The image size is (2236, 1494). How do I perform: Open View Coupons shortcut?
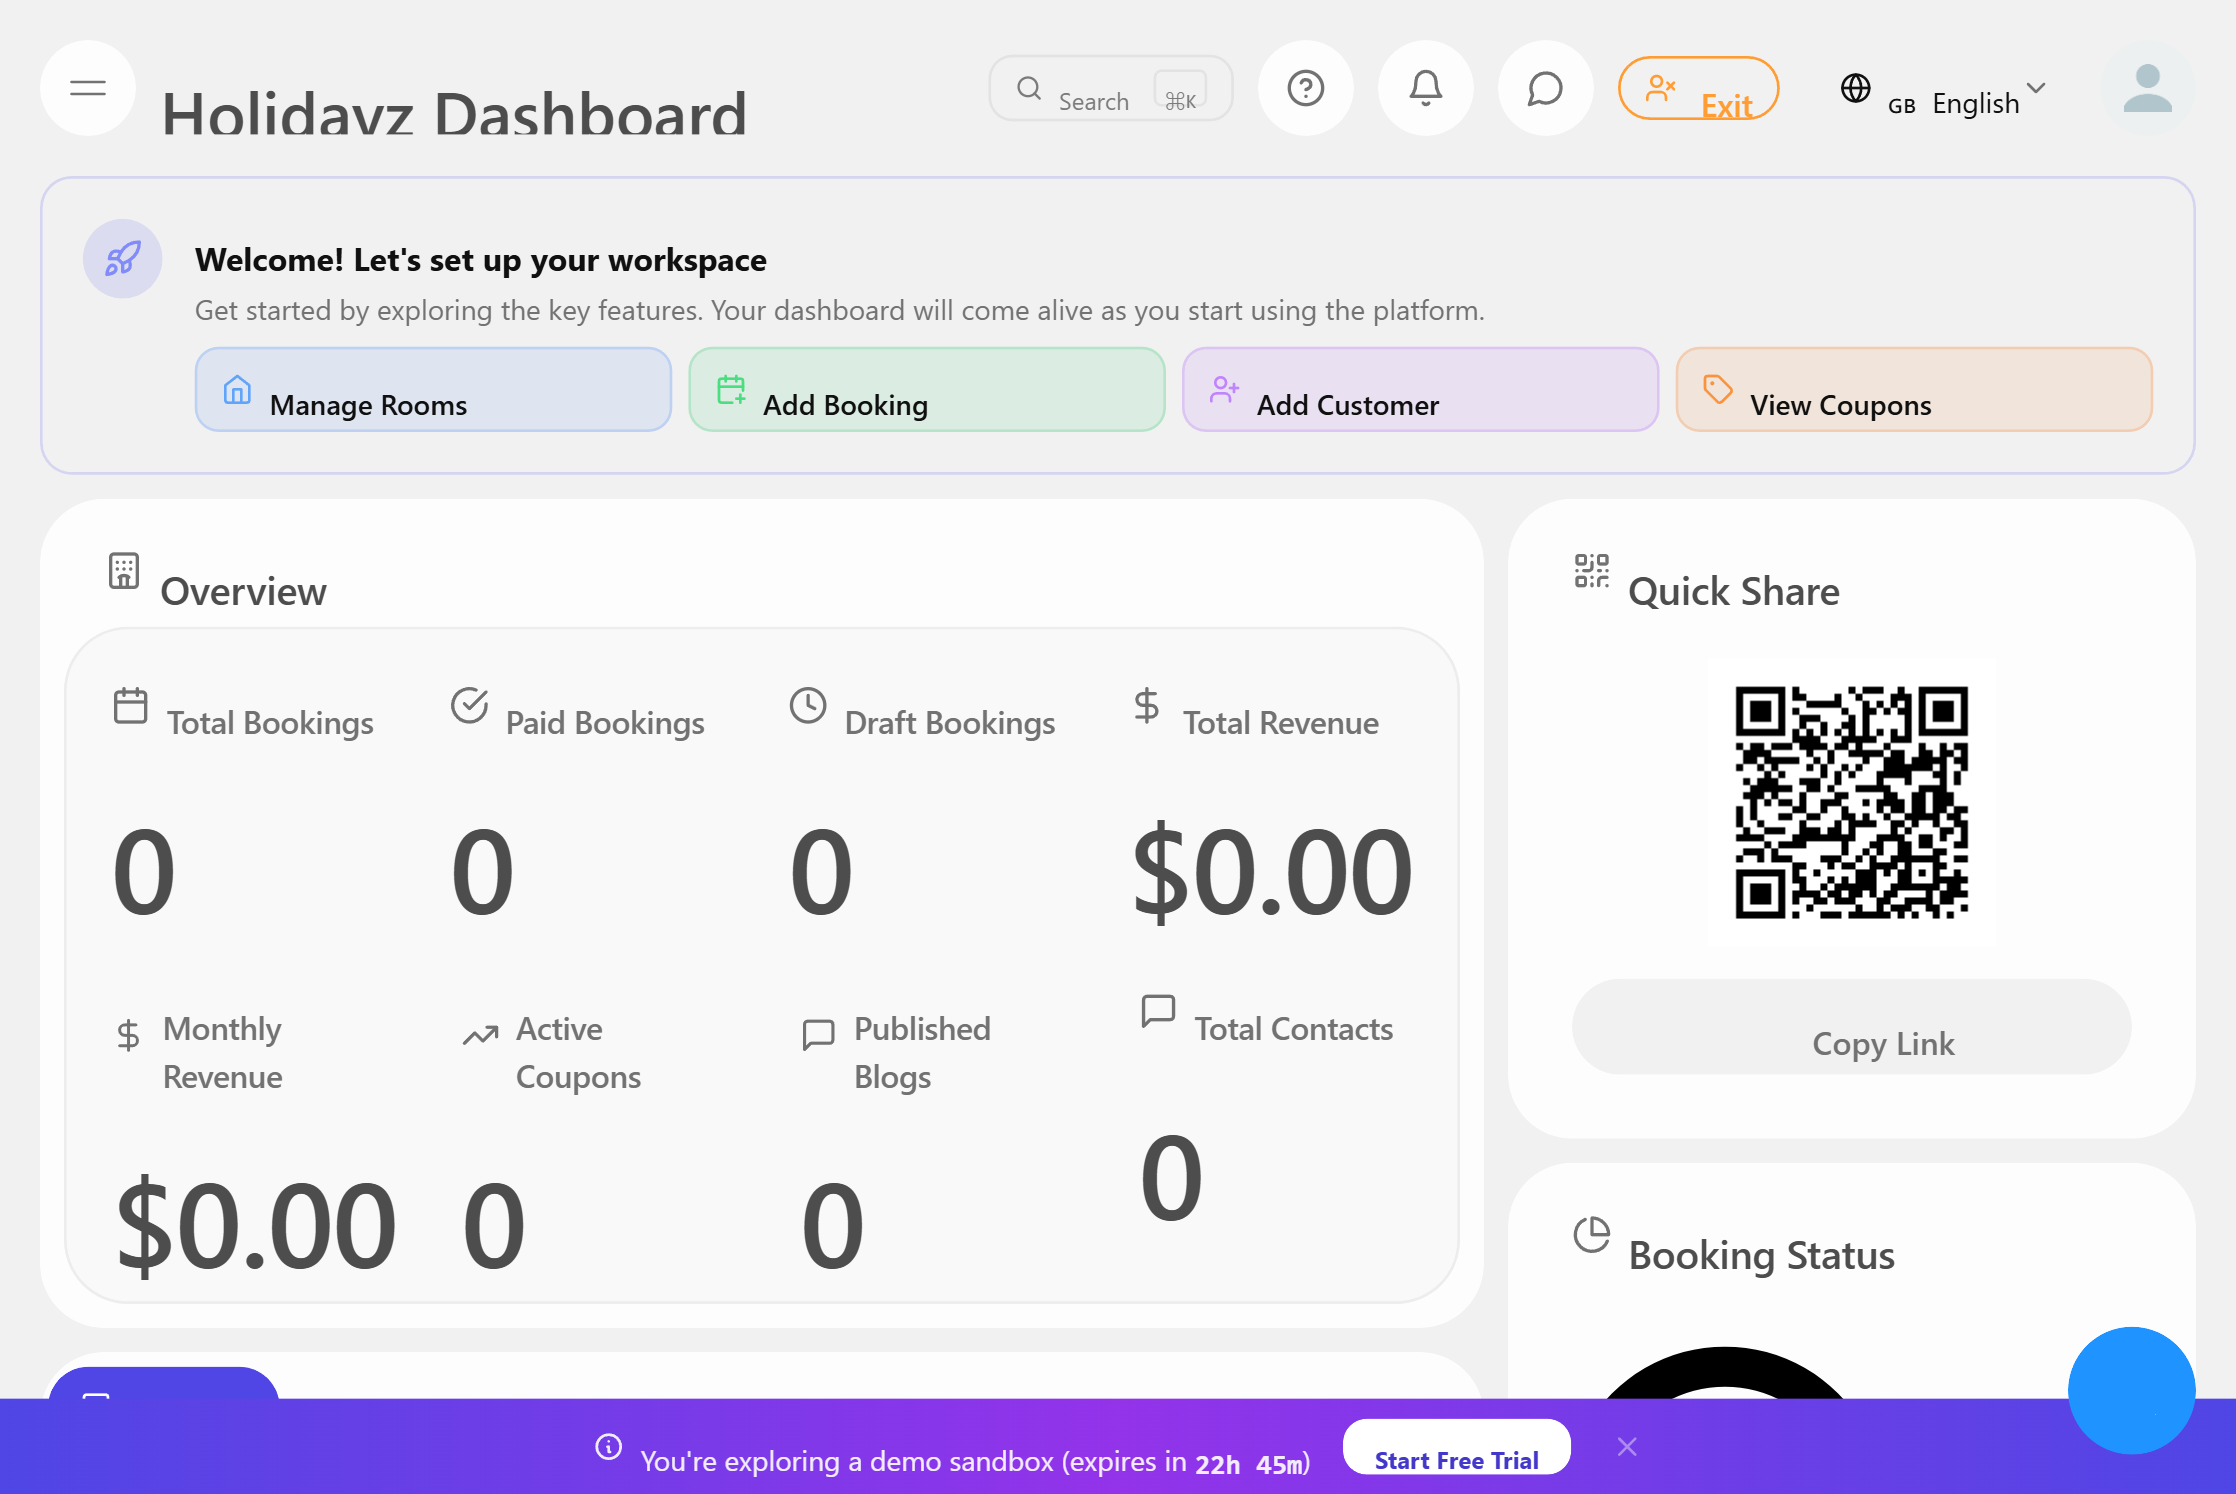coord(1913,390)
